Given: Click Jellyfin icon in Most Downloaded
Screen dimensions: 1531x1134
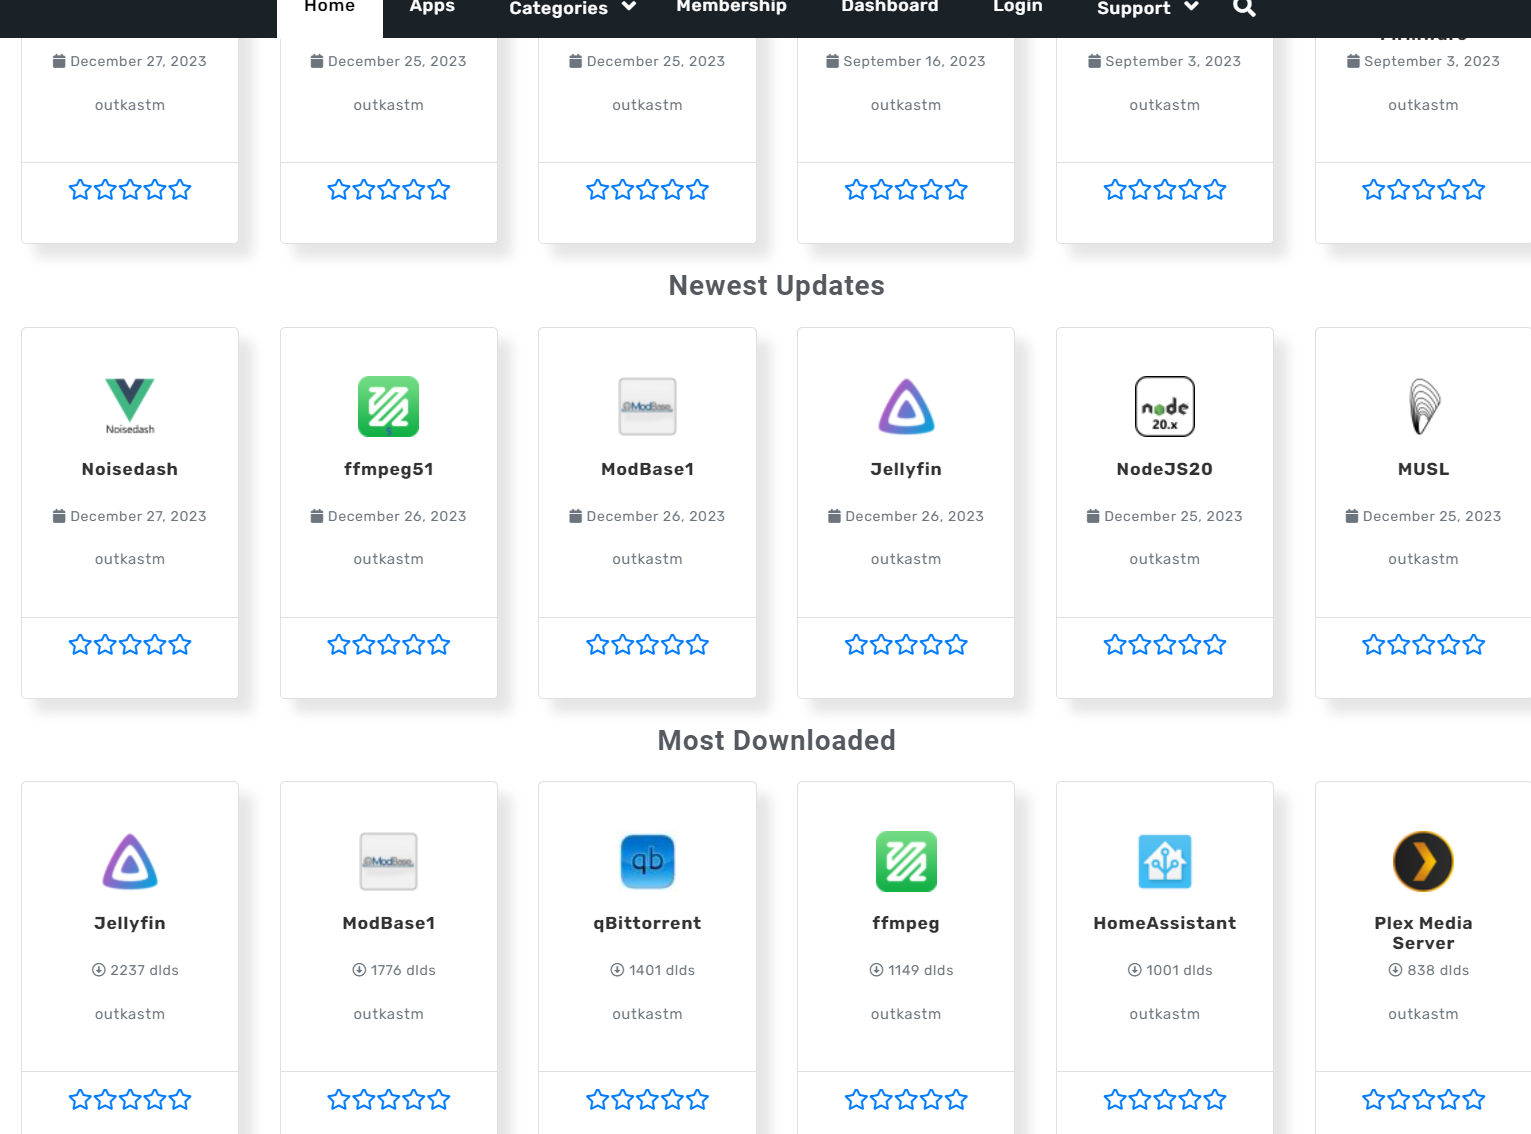Looking at the screenshot, I should click(x=130, y=861).
